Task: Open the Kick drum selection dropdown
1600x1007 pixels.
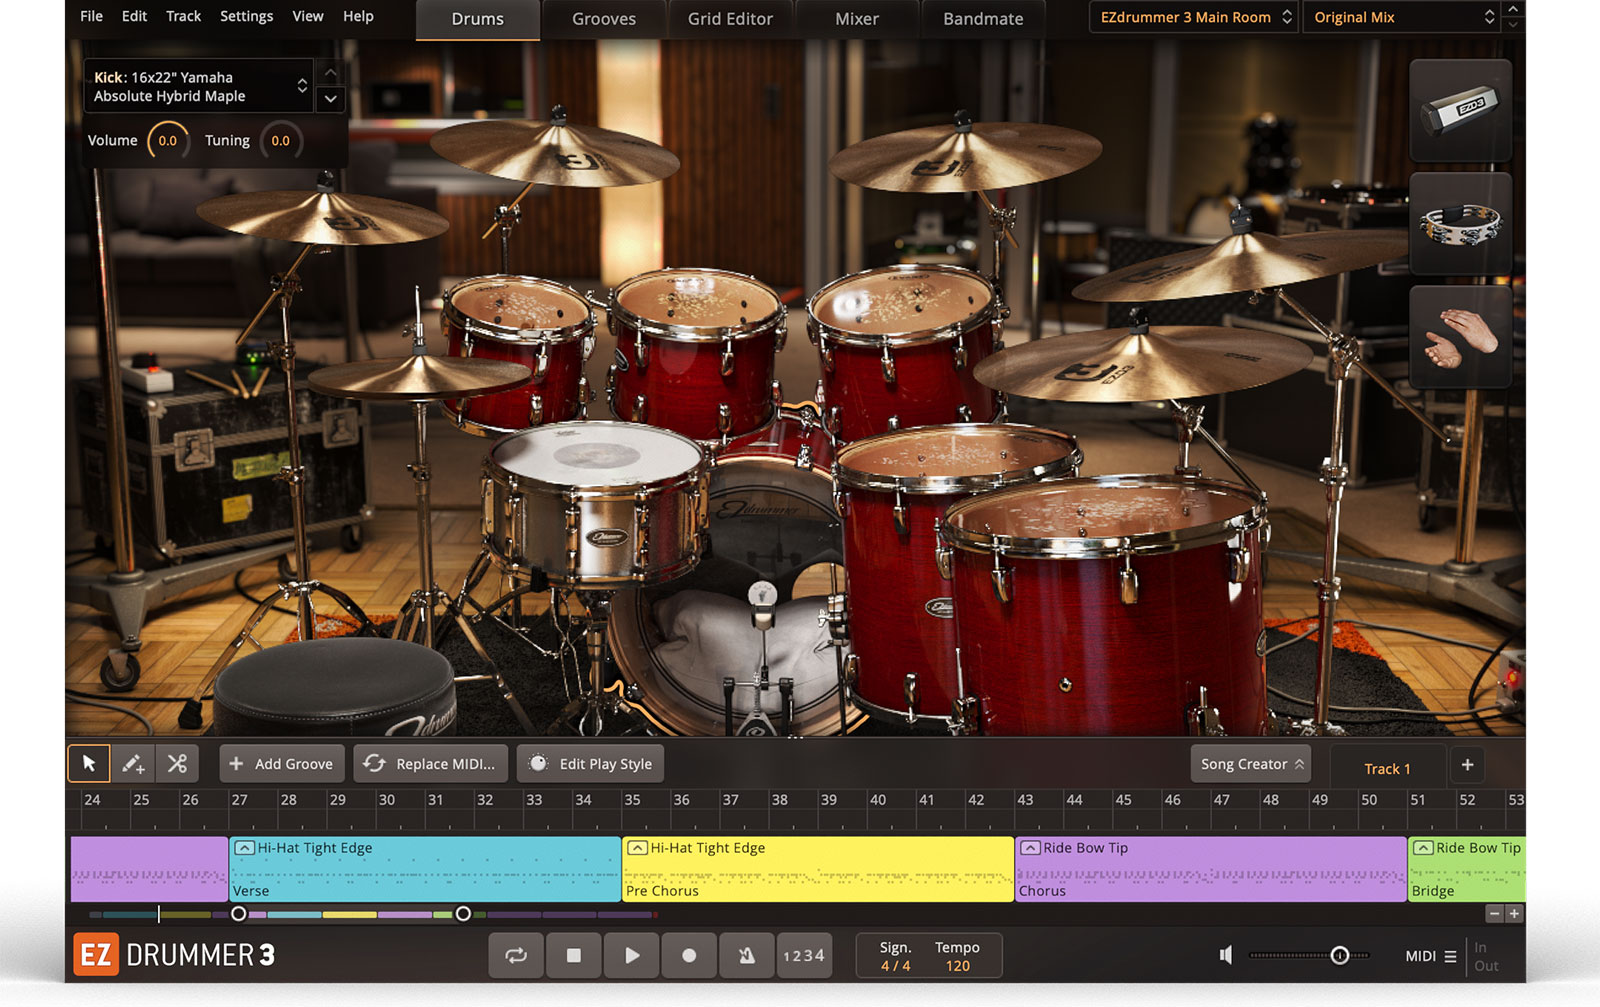Action: [x=199, y=86]
